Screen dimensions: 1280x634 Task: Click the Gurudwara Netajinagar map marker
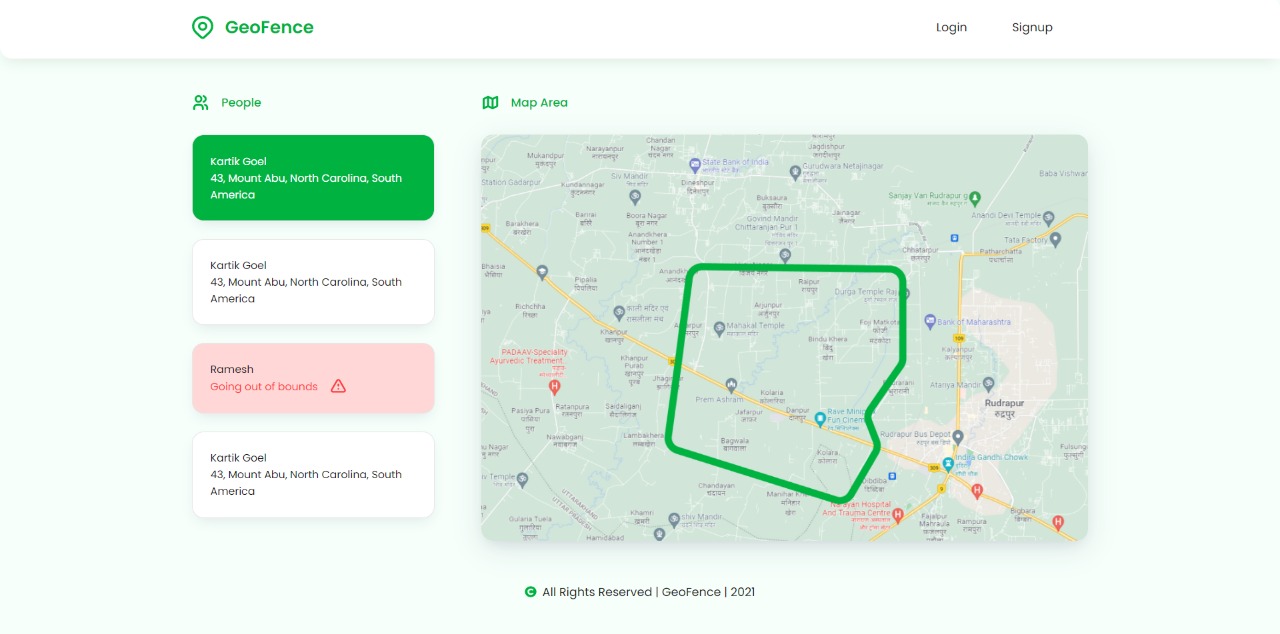[795, 172]
